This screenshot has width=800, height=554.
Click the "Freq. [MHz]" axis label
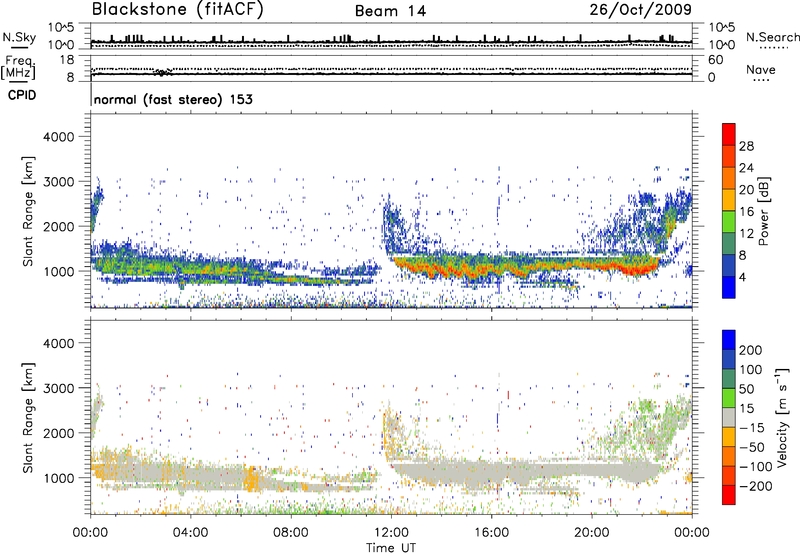pyautogui.click(x=18, y=68)
